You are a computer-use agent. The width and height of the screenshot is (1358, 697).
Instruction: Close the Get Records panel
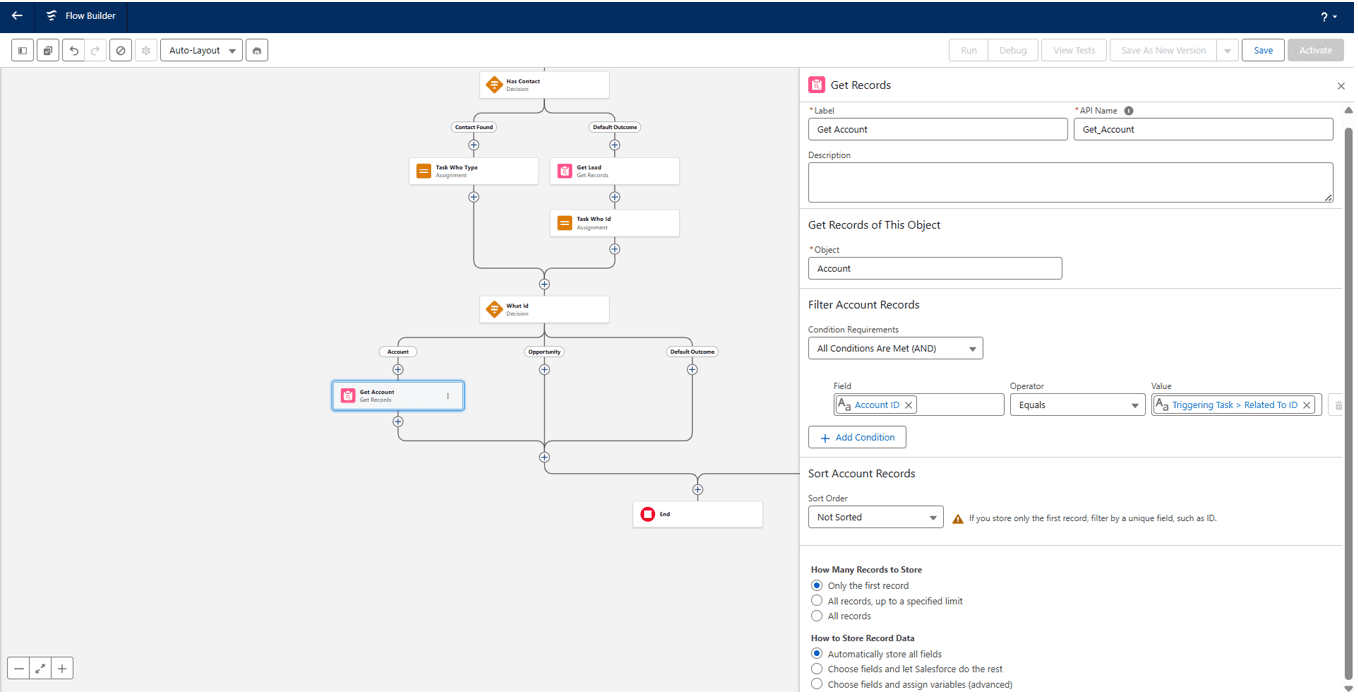(1341, 86)
